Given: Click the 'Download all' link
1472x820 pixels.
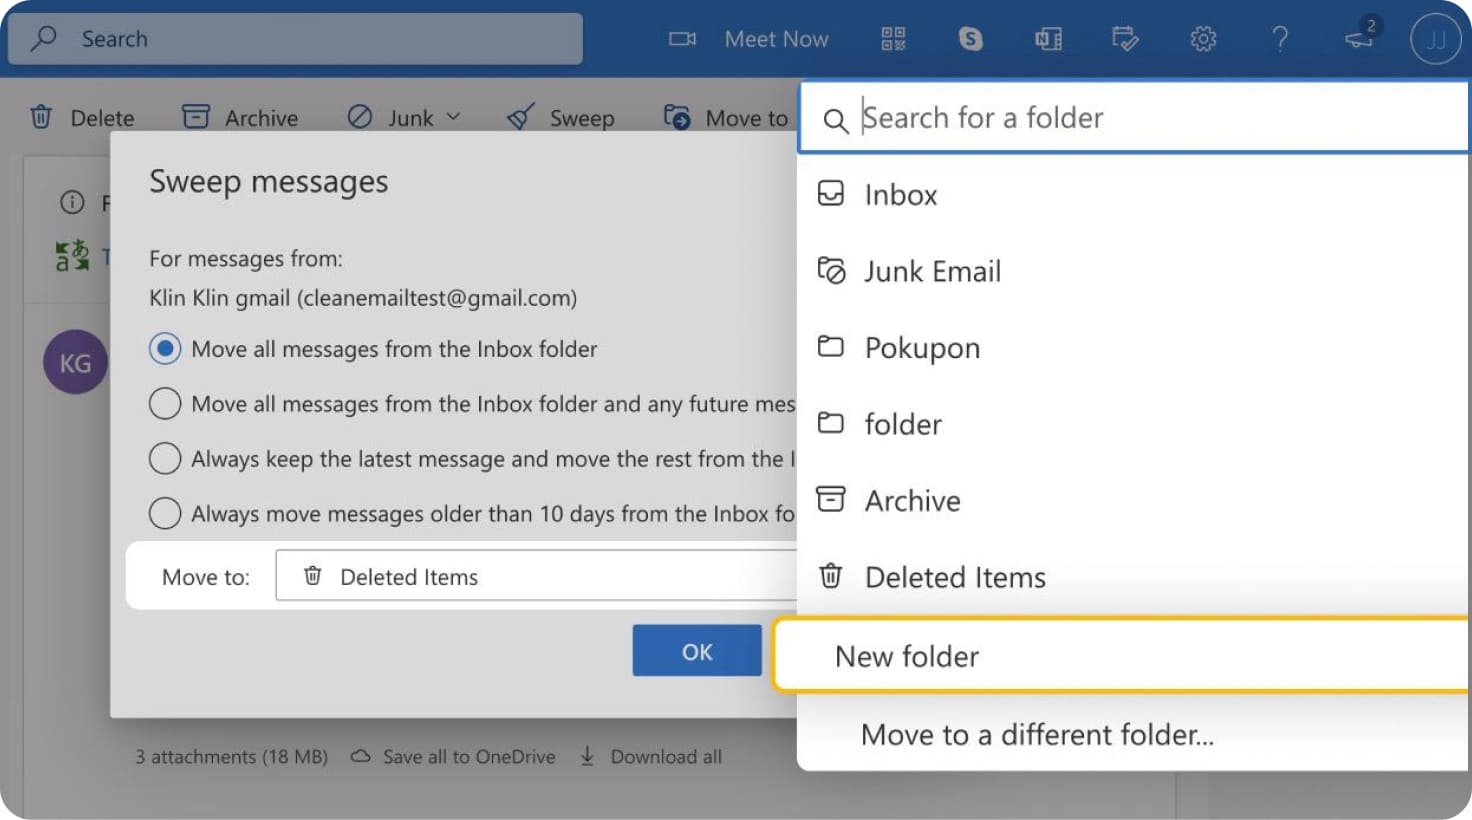Looking at the screenshot, I should click(664, 757).
